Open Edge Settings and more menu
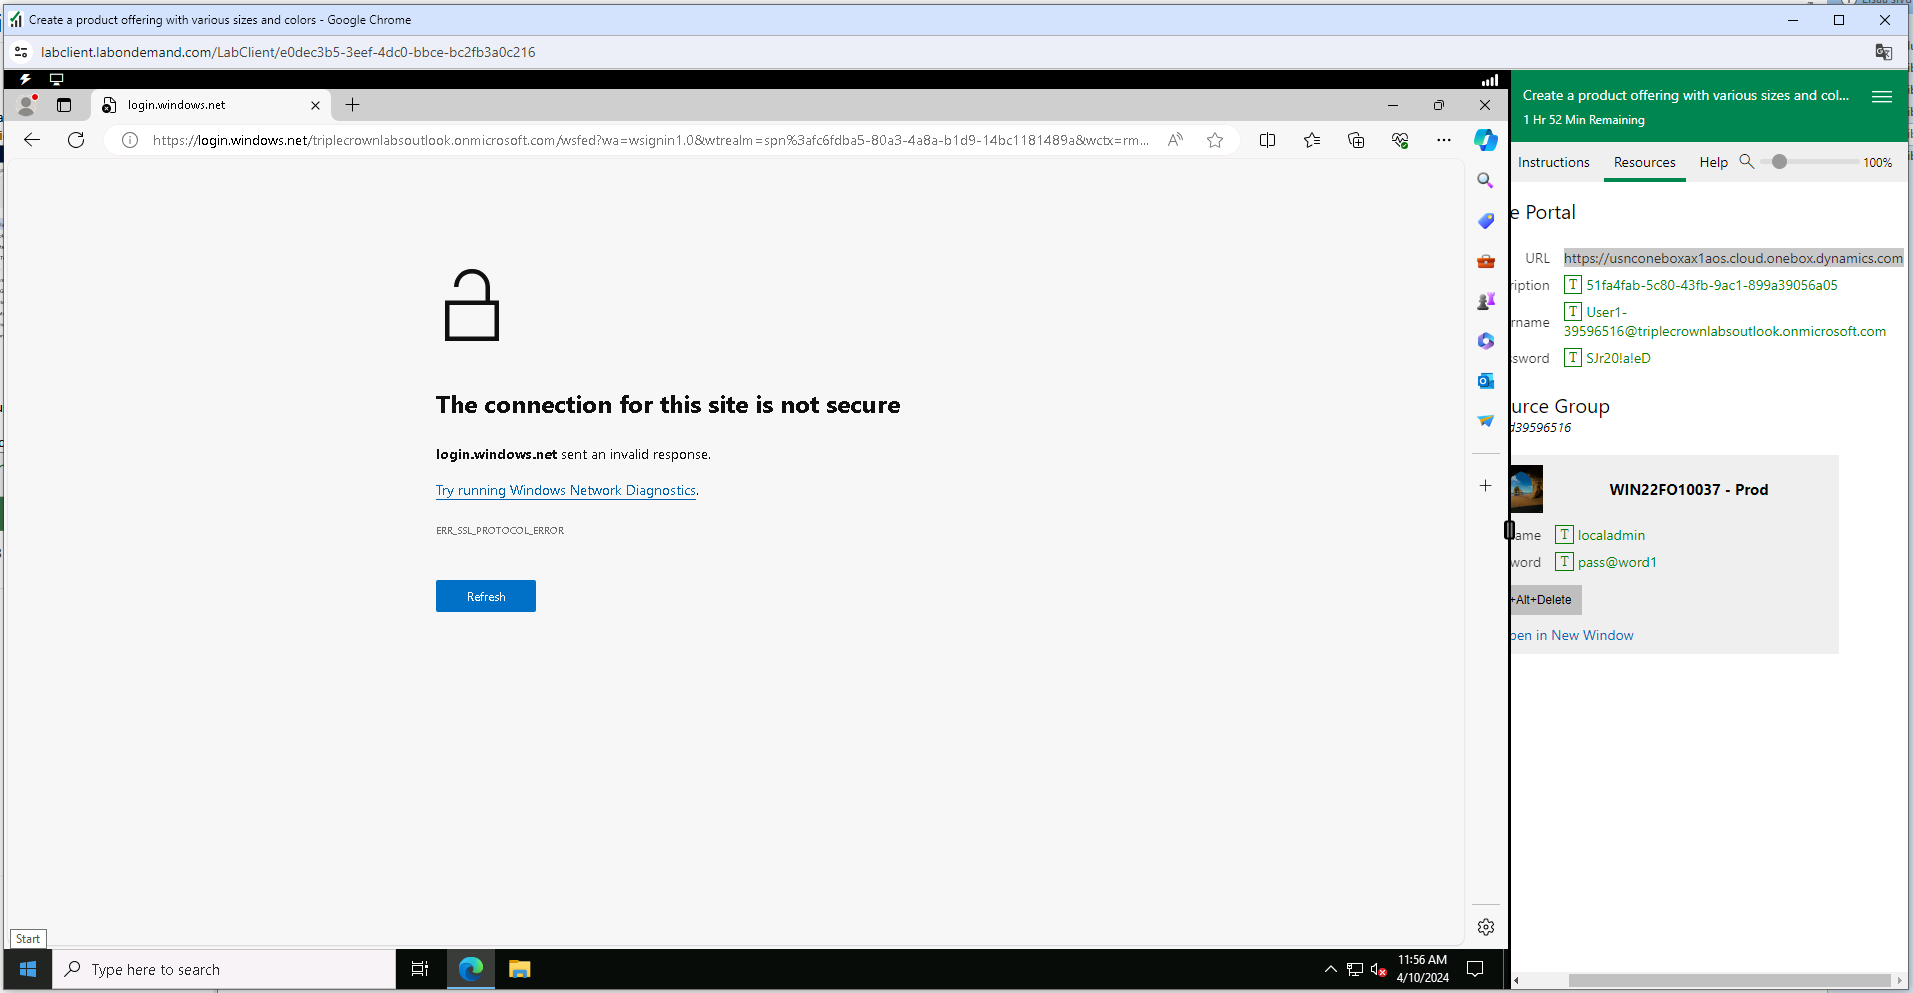The width and height of the screenshot is (1913, 993). [x=1444, y=140]
